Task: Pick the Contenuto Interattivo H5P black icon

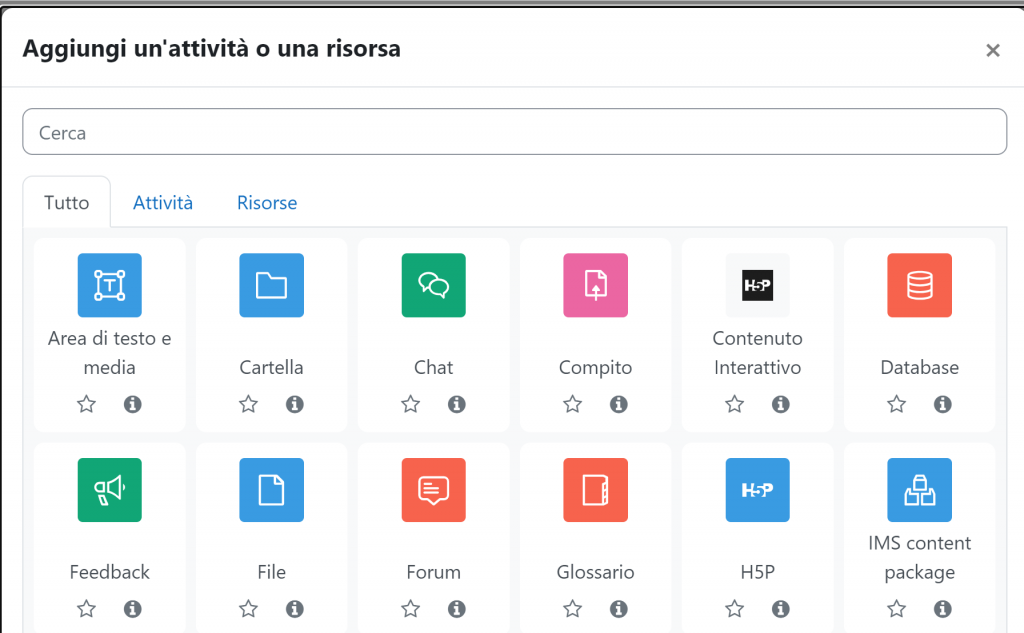Action: 758,285
